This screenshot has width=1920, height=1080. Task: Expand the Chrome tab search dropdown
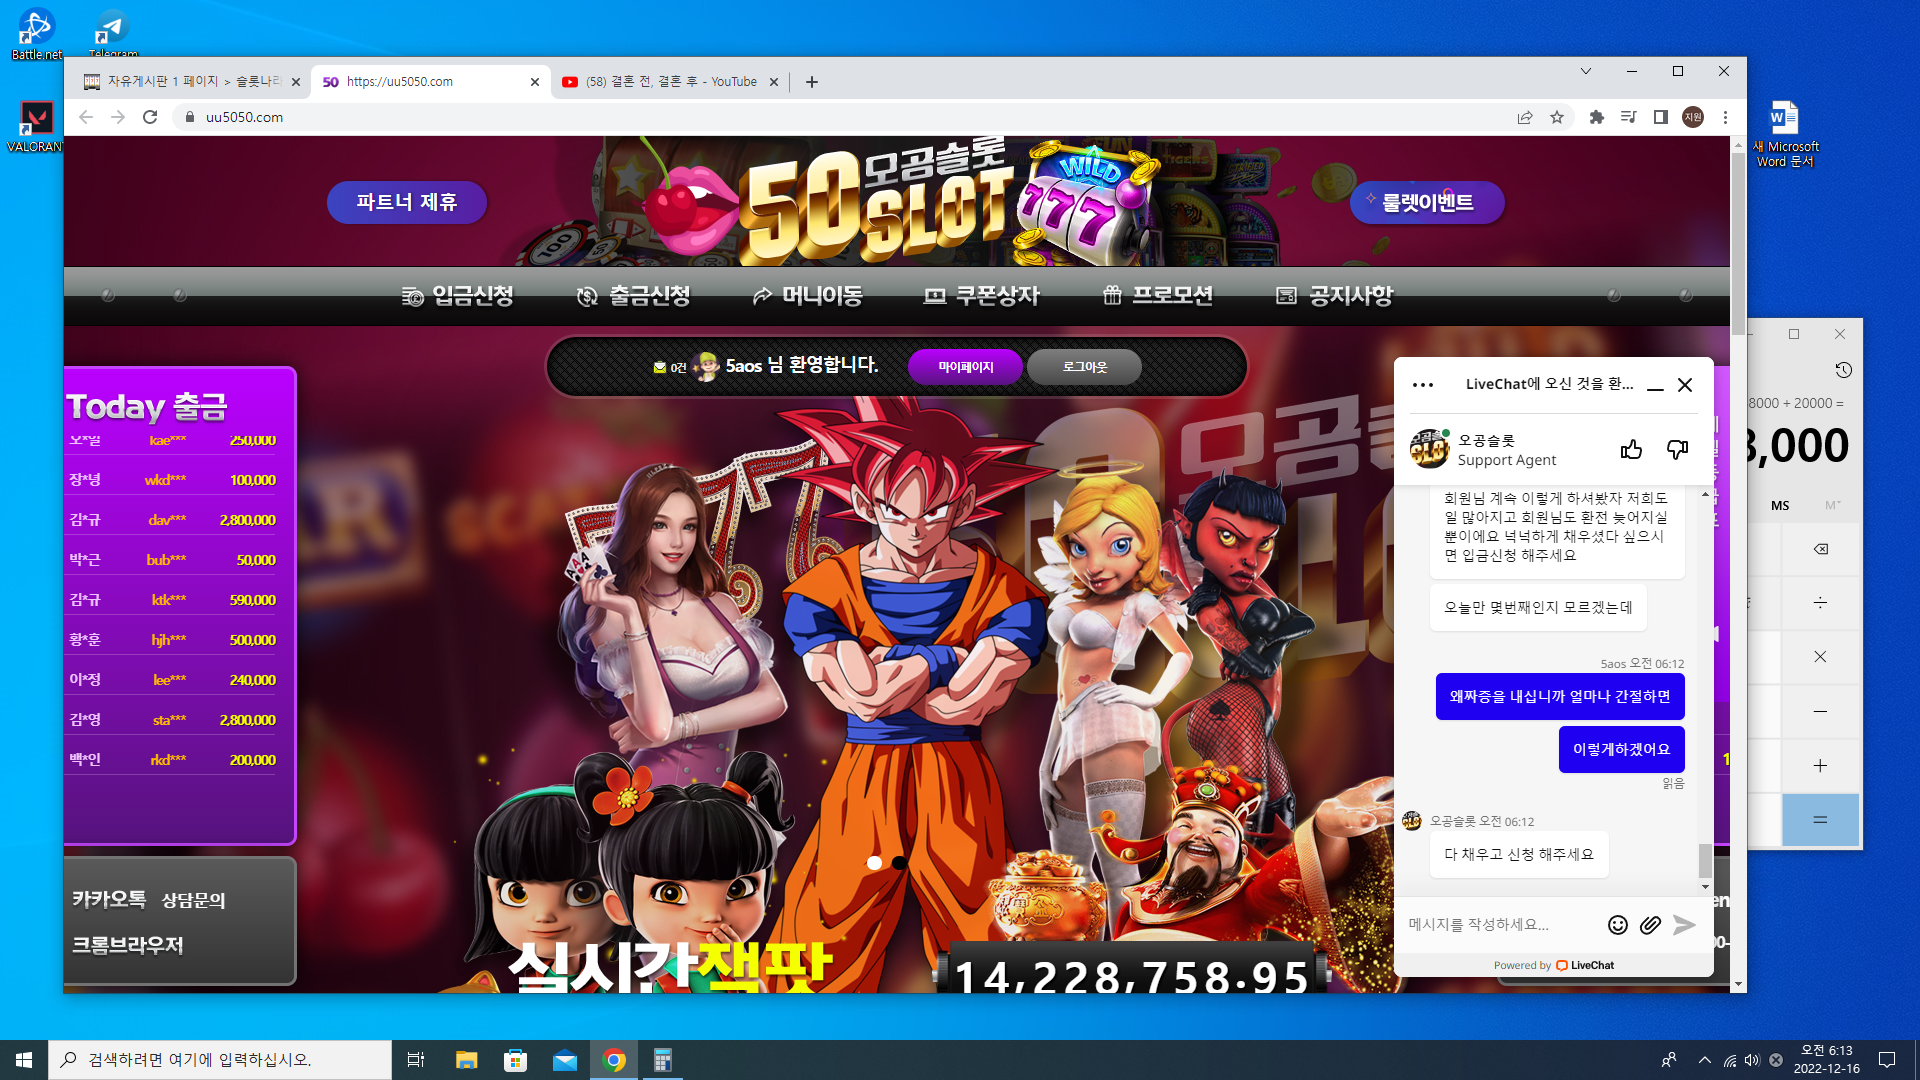coord(1586,71)
